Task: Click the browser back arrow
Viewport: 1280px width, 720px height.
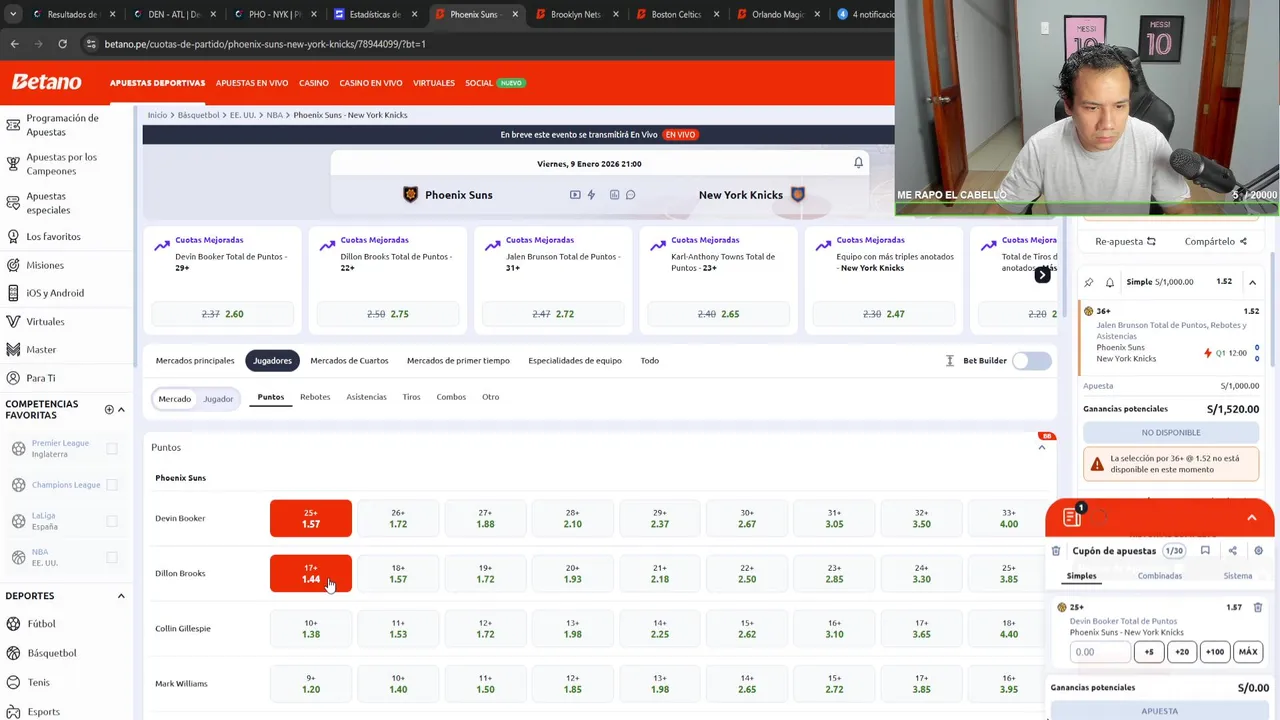Action: [14, 44]
